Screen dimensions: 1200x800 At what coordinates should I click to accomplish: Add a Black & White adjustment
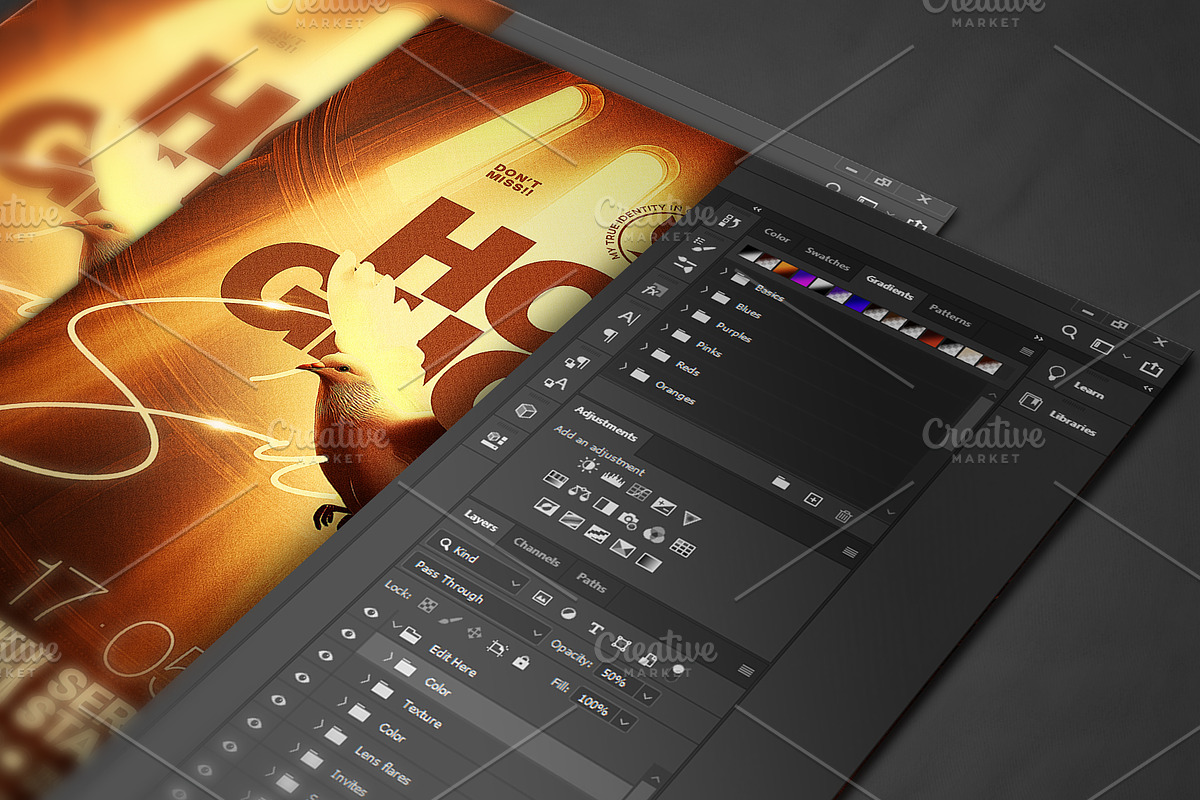click(605, 506)
